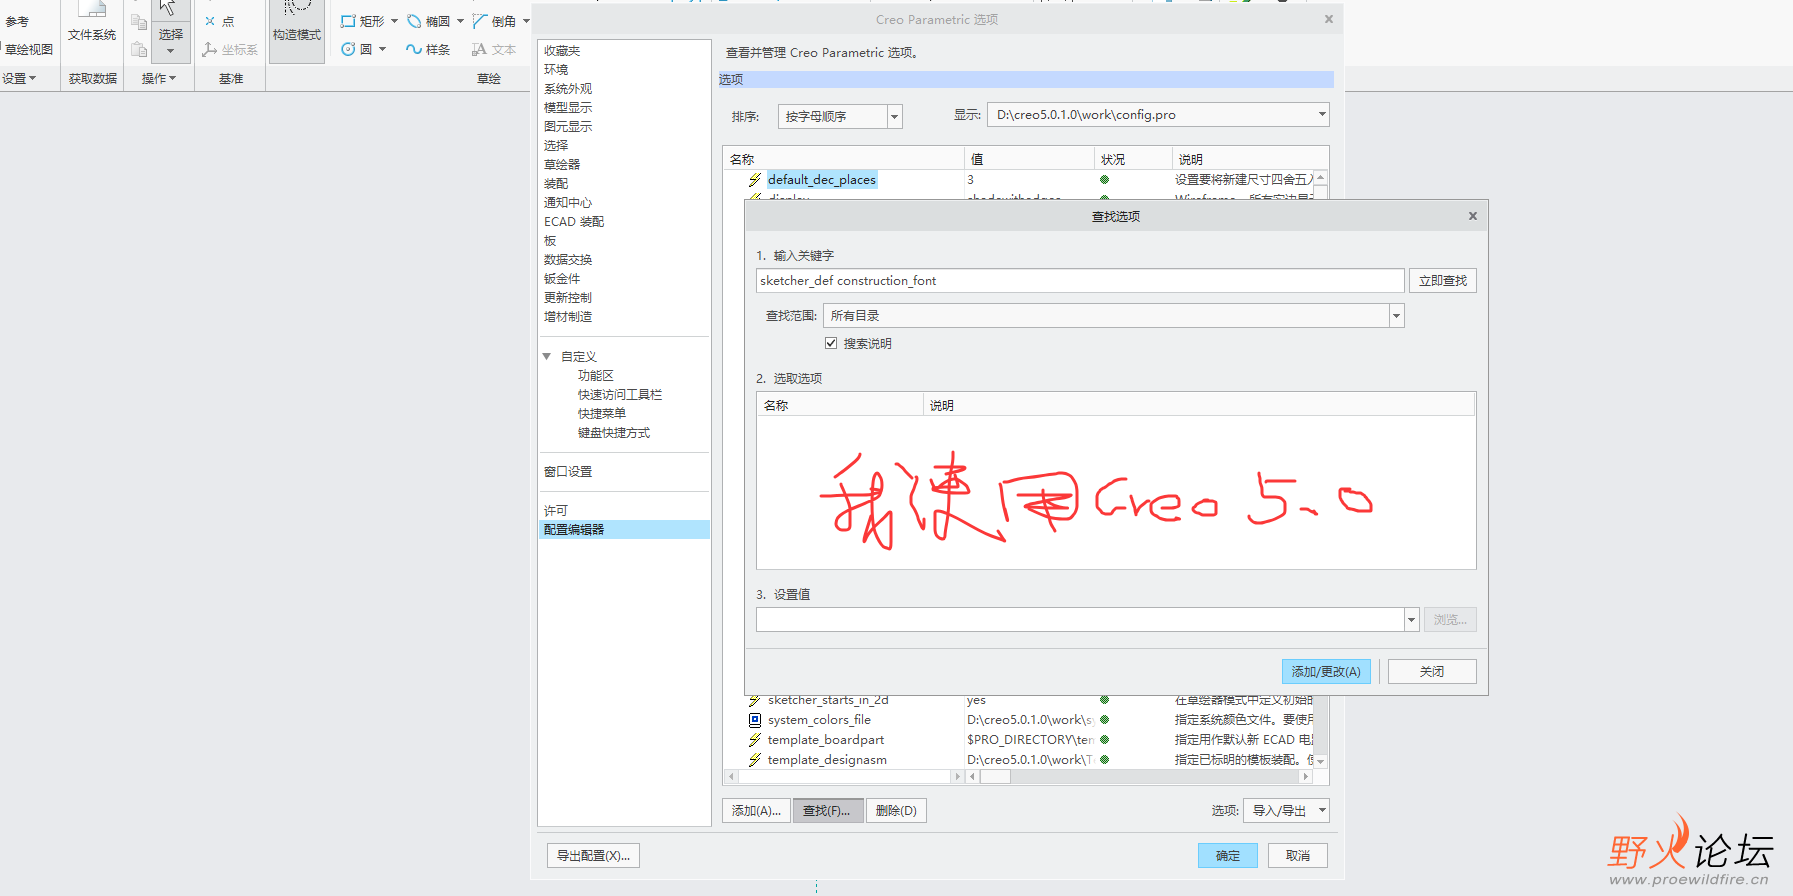The height and width of the screenshot is (896, 1793).
Task: Click the green status dot for default_dec_places
Action: point(1104,180)
